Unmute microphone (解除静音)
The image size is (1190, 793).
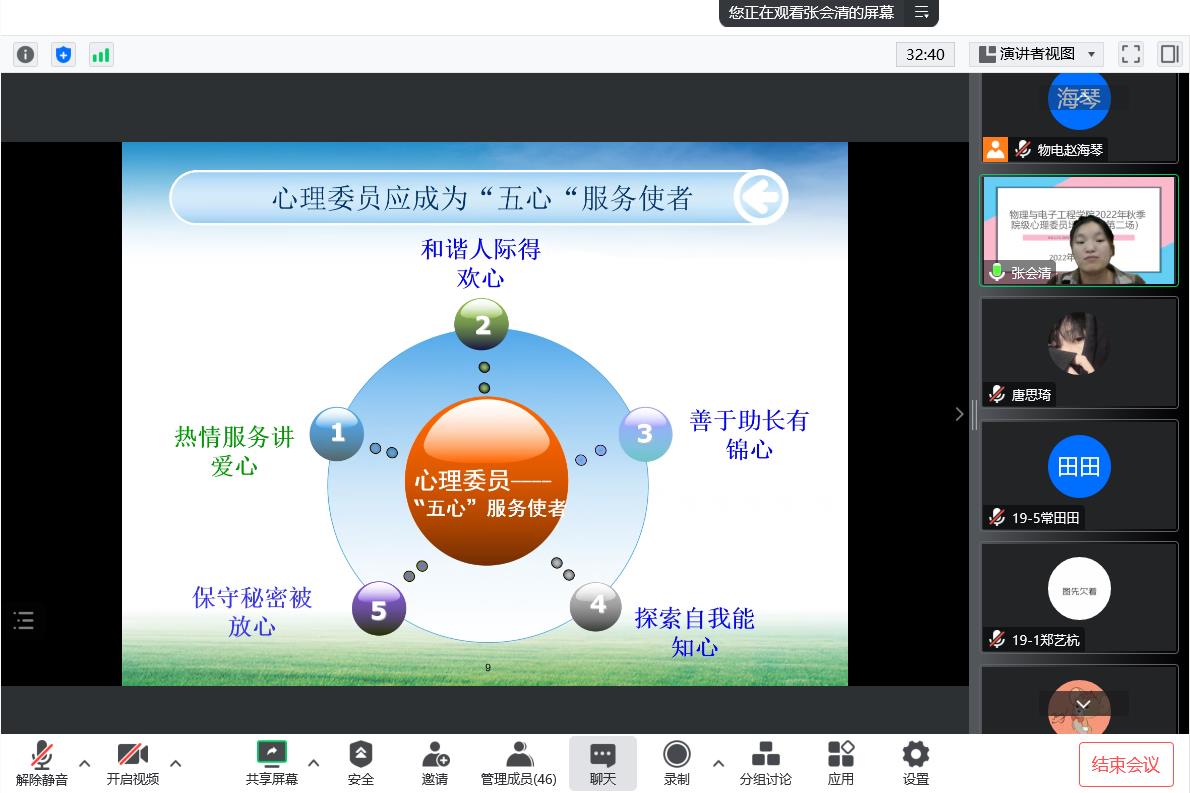pyautogui.click(x=42, y=764)
